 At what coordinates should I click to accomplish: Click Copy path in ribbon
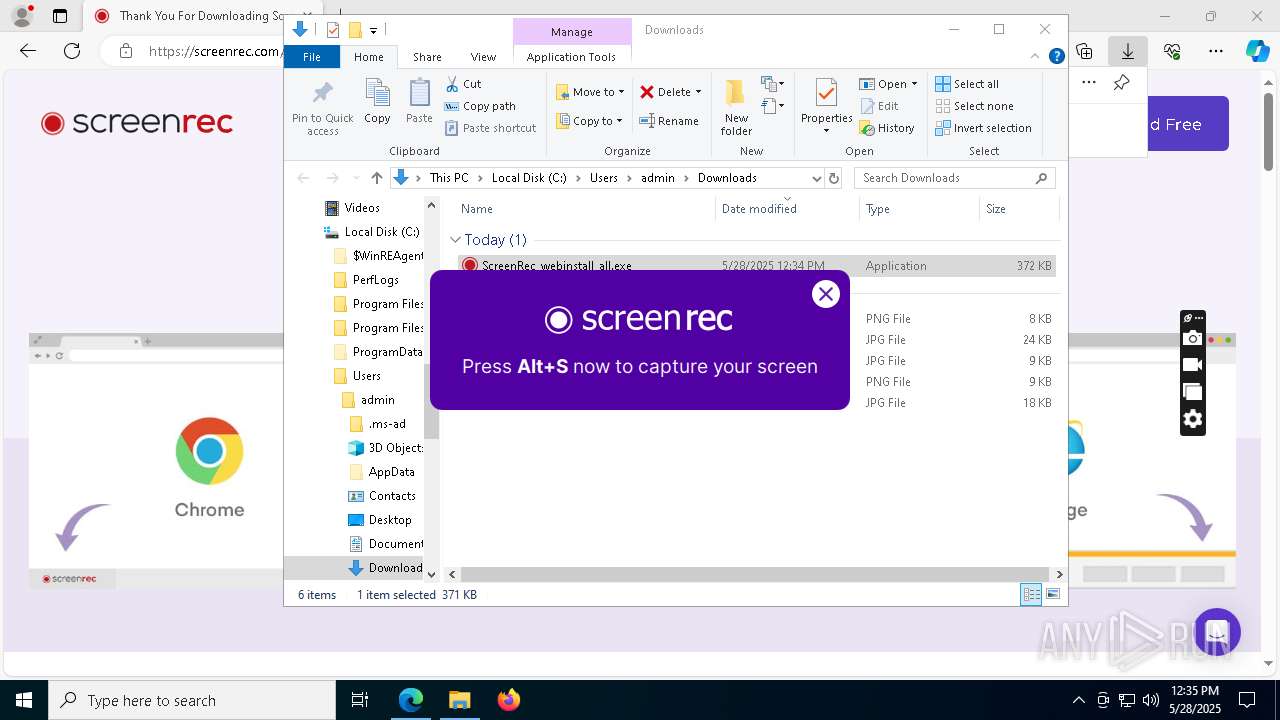(x=480, y=106)
